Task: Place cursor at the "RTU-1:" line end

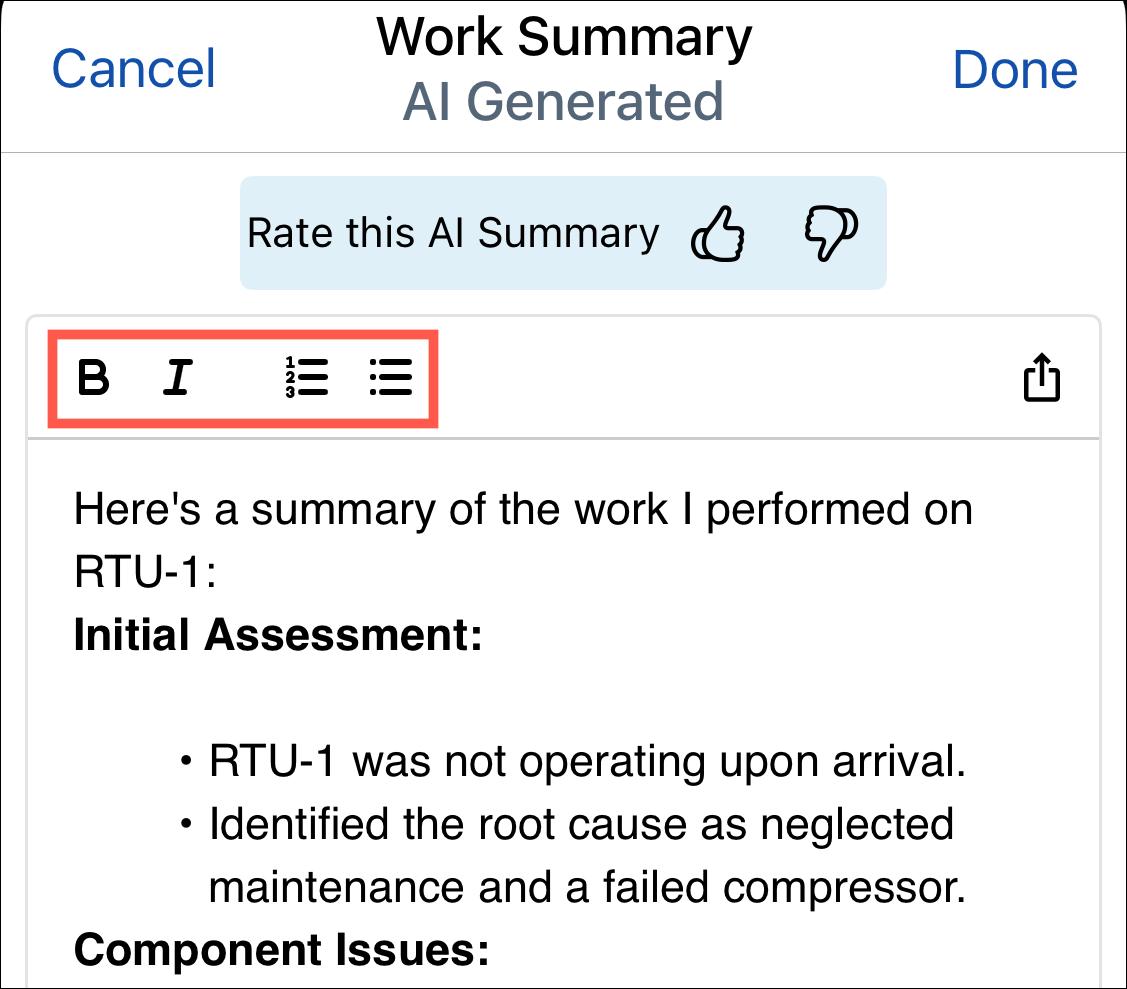Action: (x=216, y=574)
